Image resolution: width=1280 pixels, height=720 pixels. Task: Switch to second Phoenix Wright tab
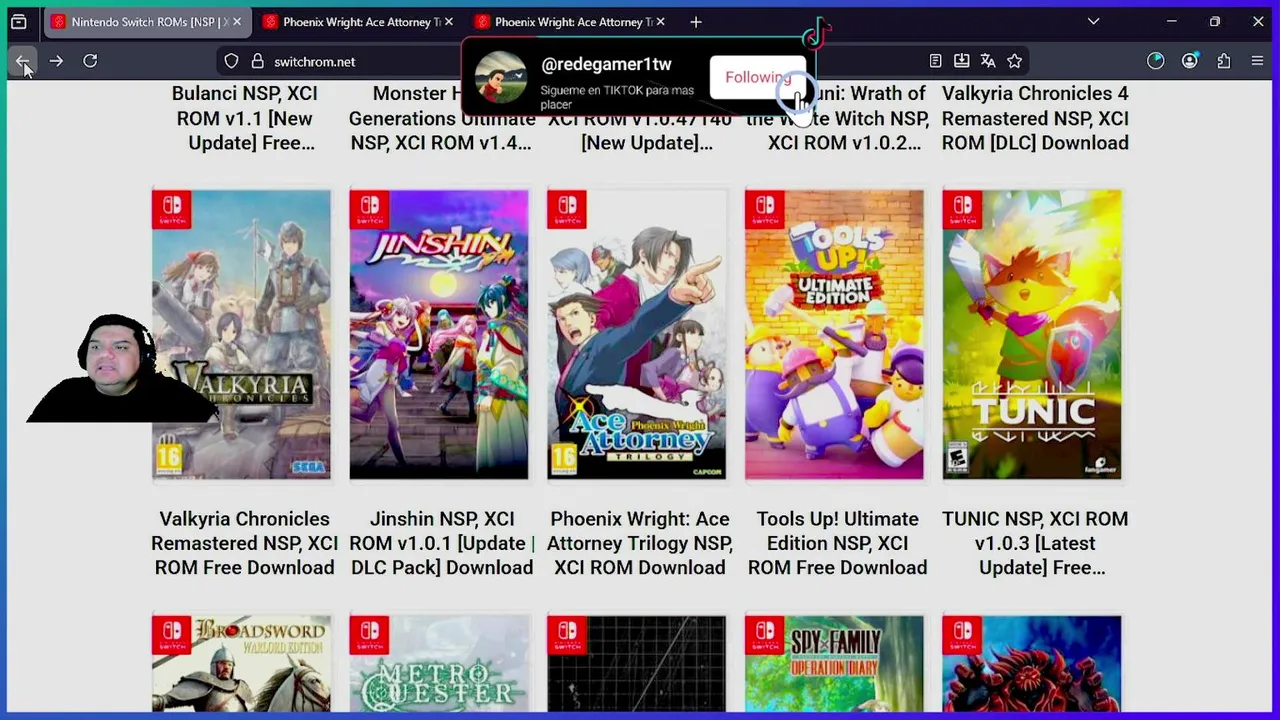pos(358,22)
